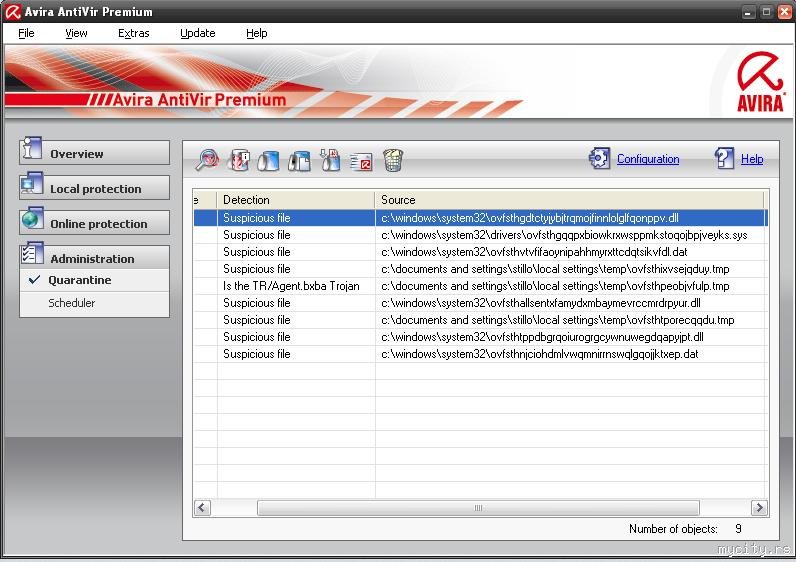796x562 pixels.
Task: Select the row ending in ovfsthvtvfifaoynipahhmyrxttcdqtsikvfdl.dat
Action: tap(480, 252)
